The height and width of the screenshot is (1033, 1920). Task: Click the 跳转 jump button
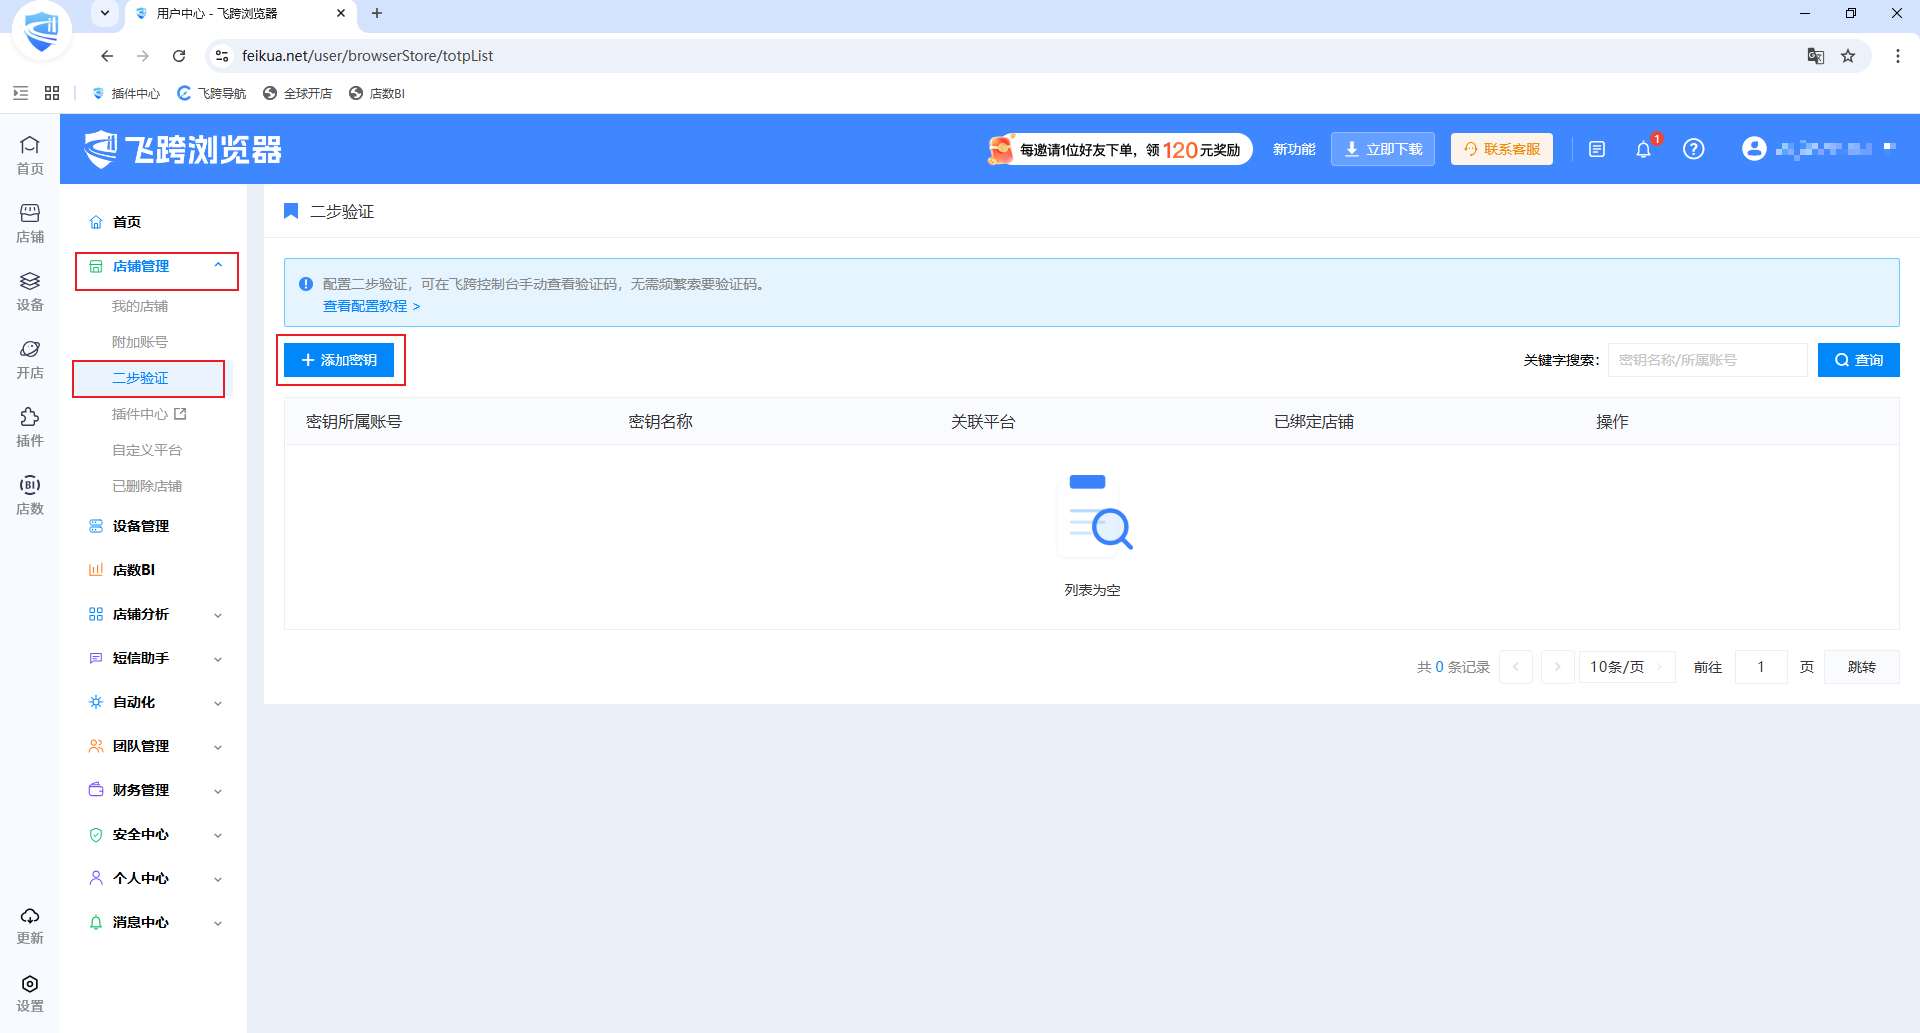[x=1862, y=667]
